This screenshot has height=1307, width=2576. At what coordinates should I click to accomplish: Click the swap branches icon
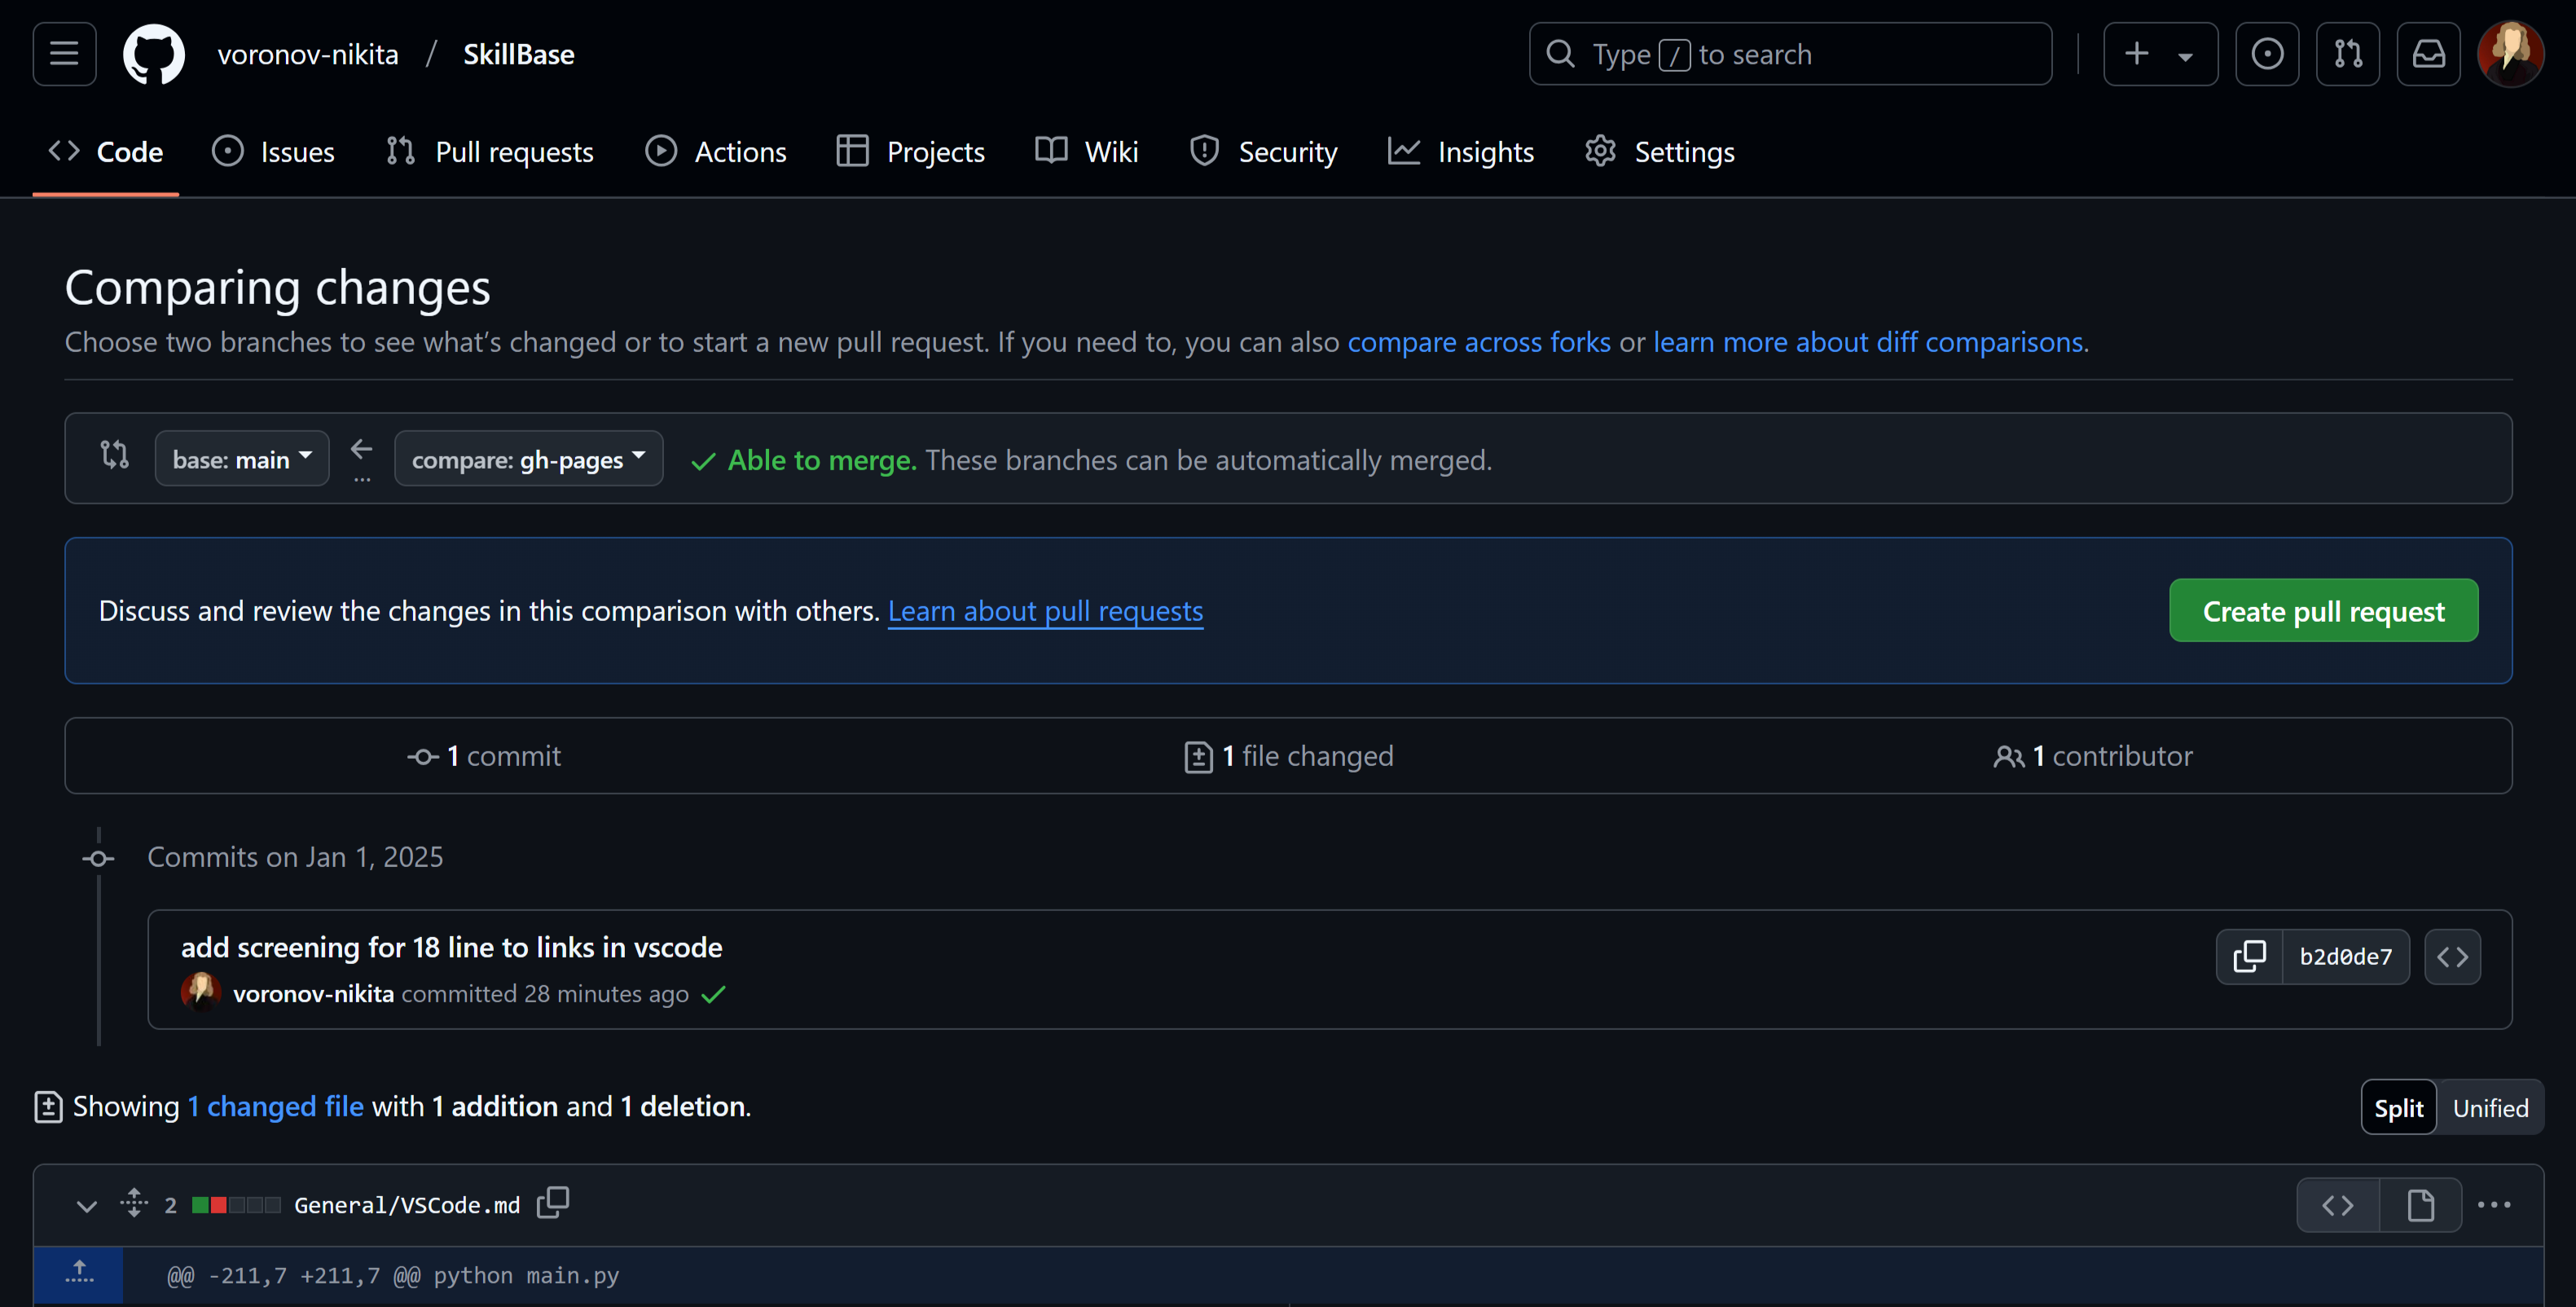(x=115, y=459)
